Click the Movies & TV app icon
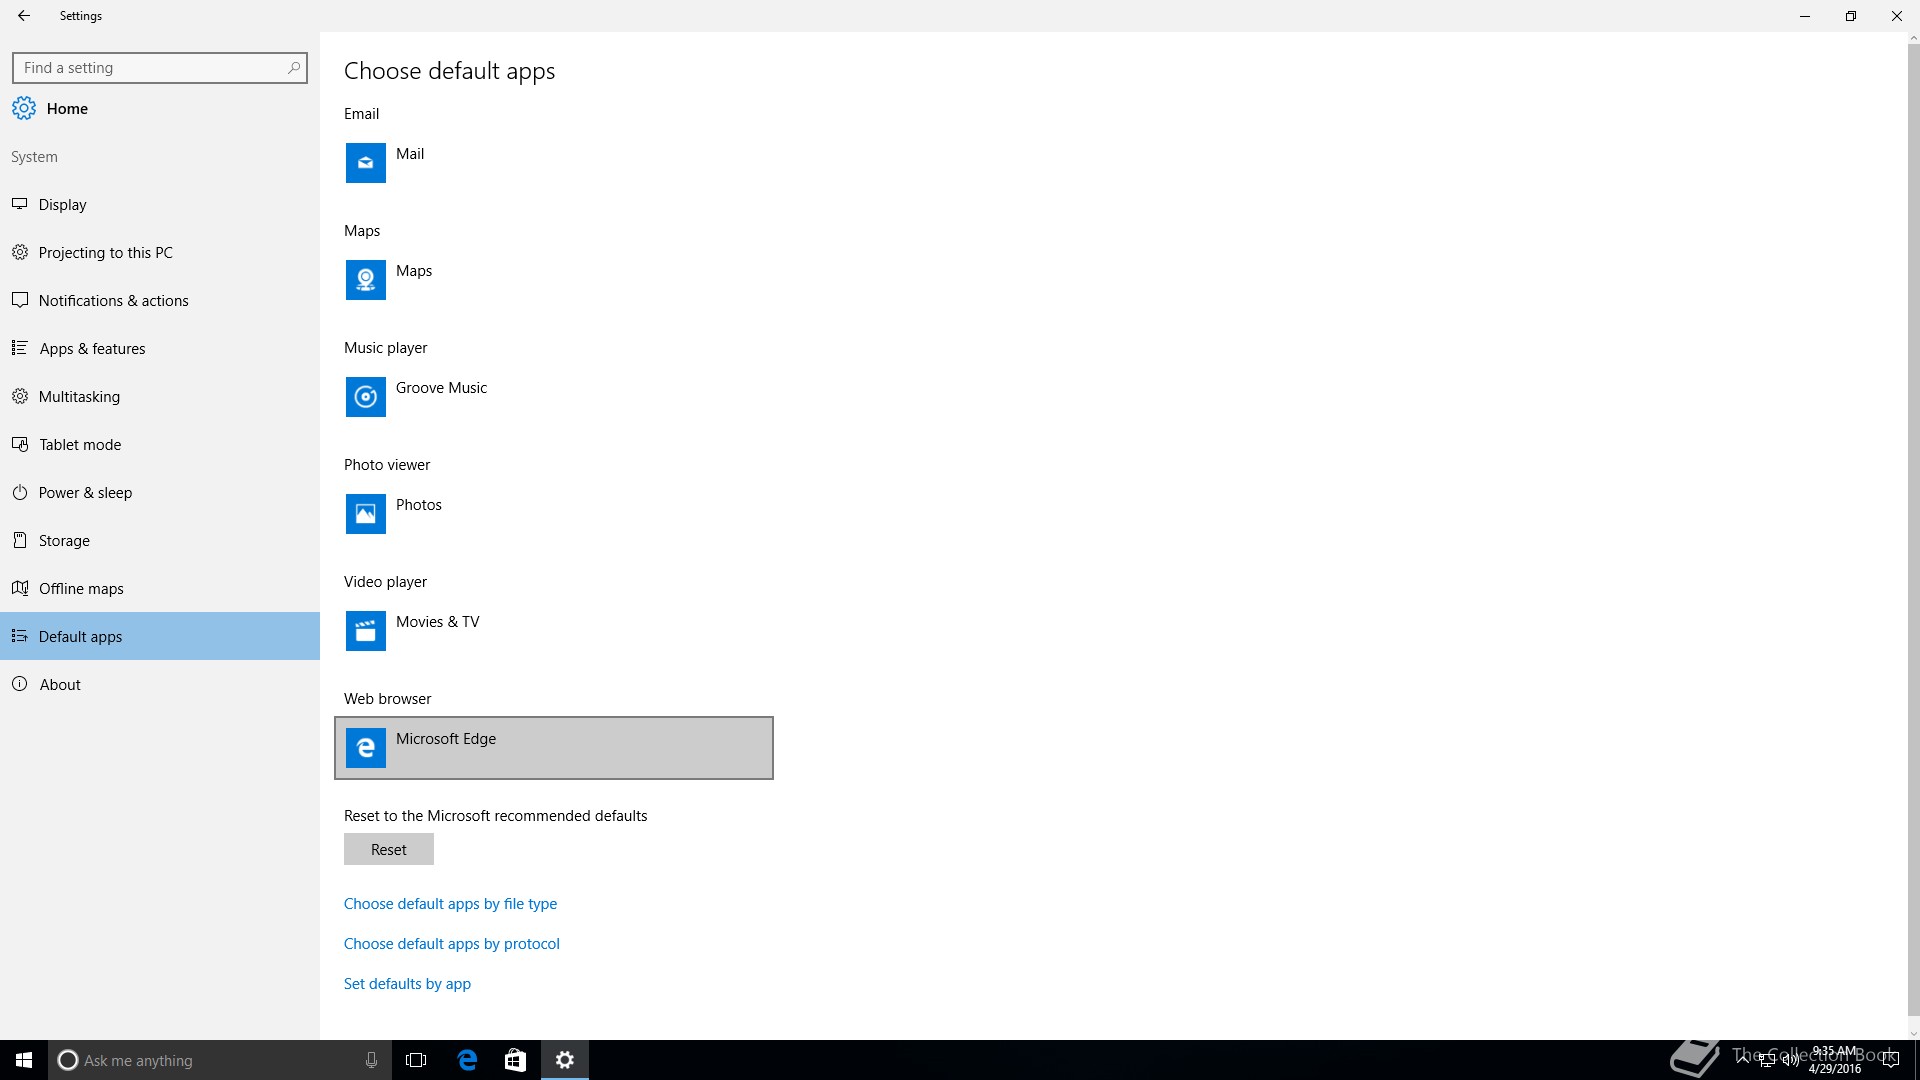 366,631
